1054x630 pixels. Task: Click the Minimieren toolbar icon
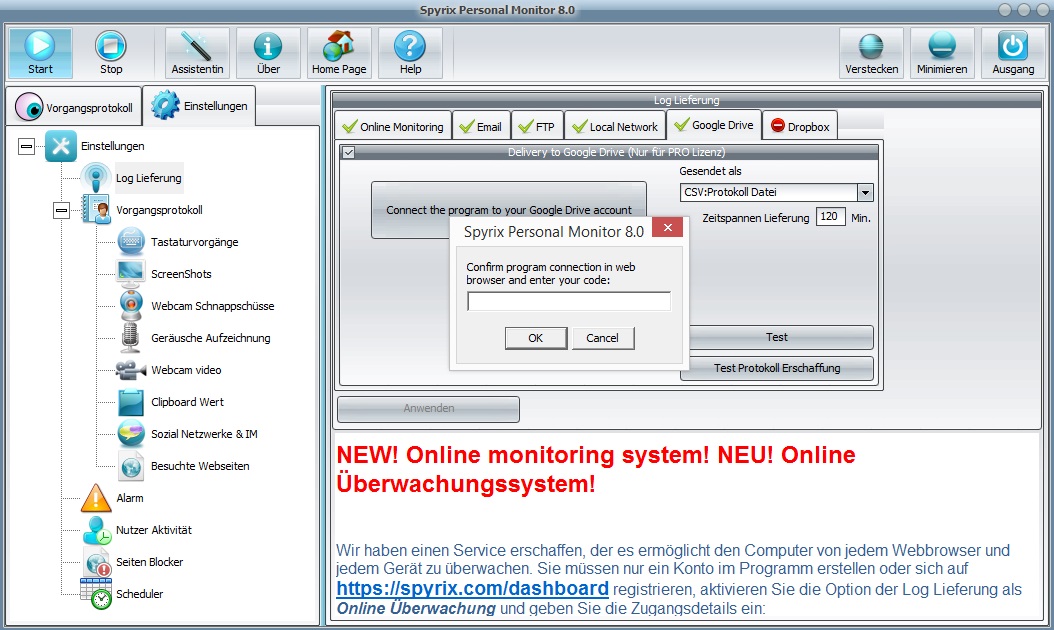tap(942, 46)
